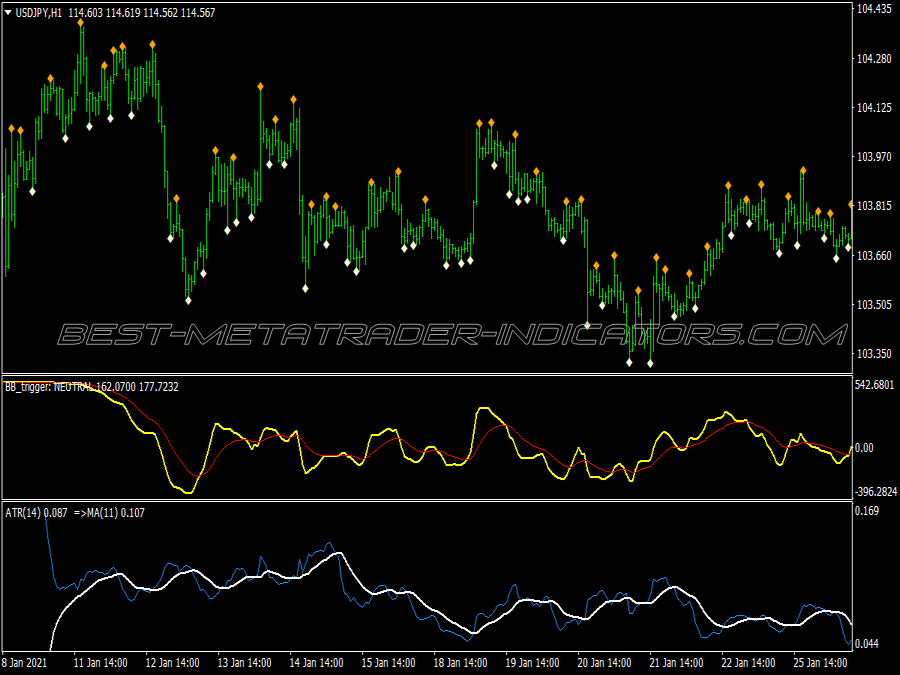Click the 25 Jan 14:00 time label
Image resolution: width=900 pixels, height=675 pixels.
point(820,663)
